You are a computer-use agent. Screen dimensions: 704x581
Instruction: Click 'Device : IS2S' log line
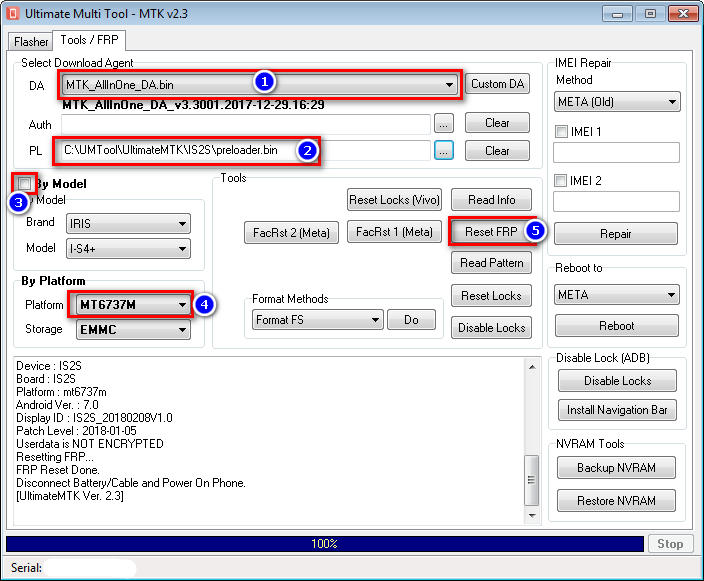49,366
